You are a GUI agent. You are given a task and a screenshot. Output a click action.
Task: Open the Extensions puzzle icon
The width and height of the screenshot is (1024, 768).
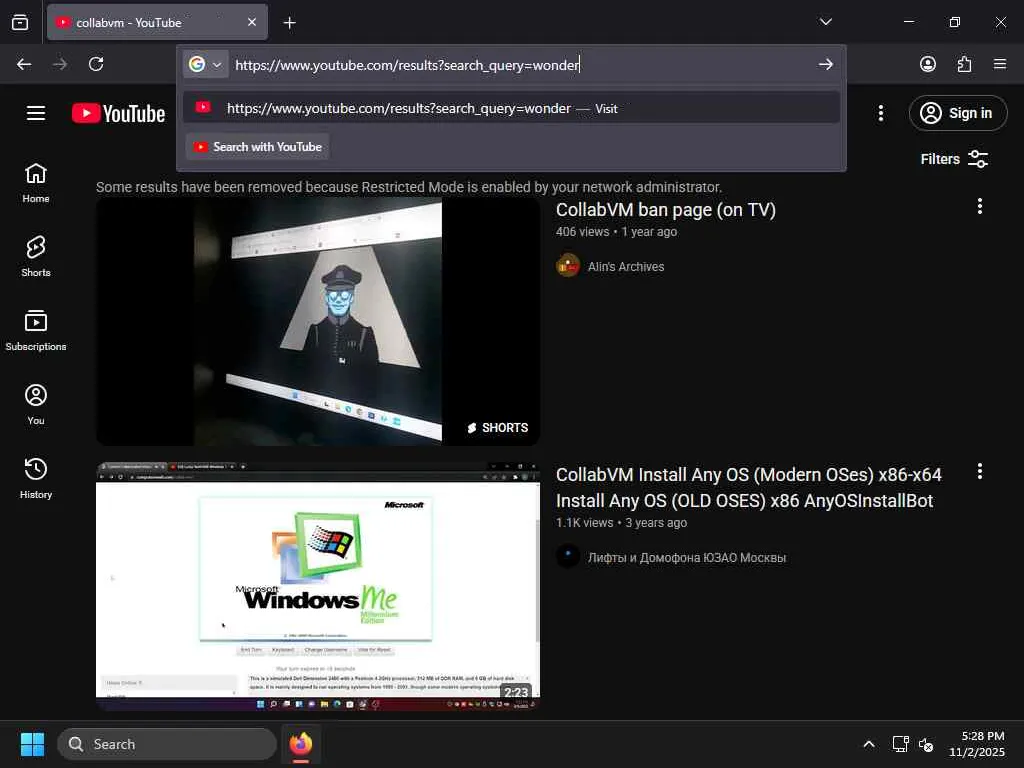tap(964, 64)
